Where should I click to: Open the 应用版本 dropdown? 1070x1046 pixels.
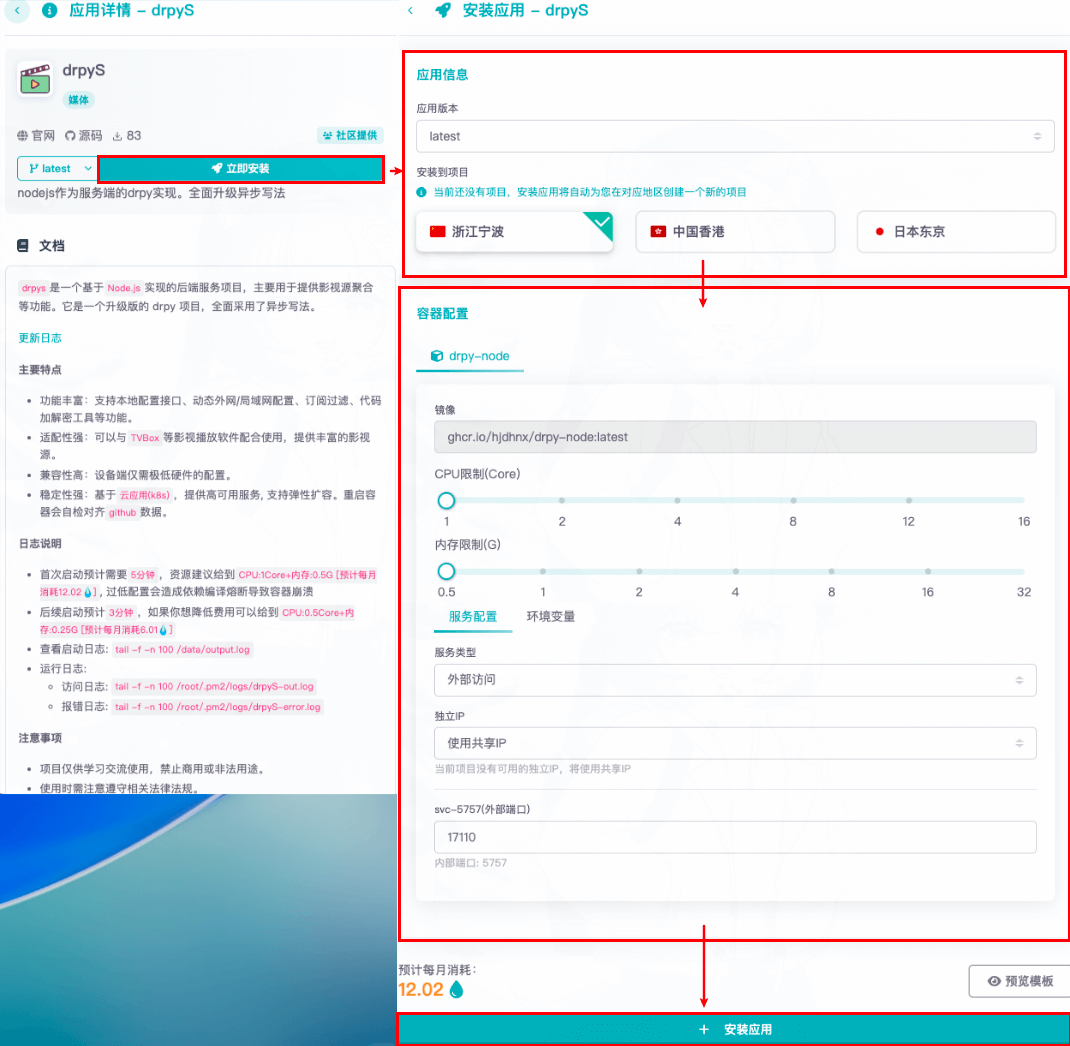735,136
